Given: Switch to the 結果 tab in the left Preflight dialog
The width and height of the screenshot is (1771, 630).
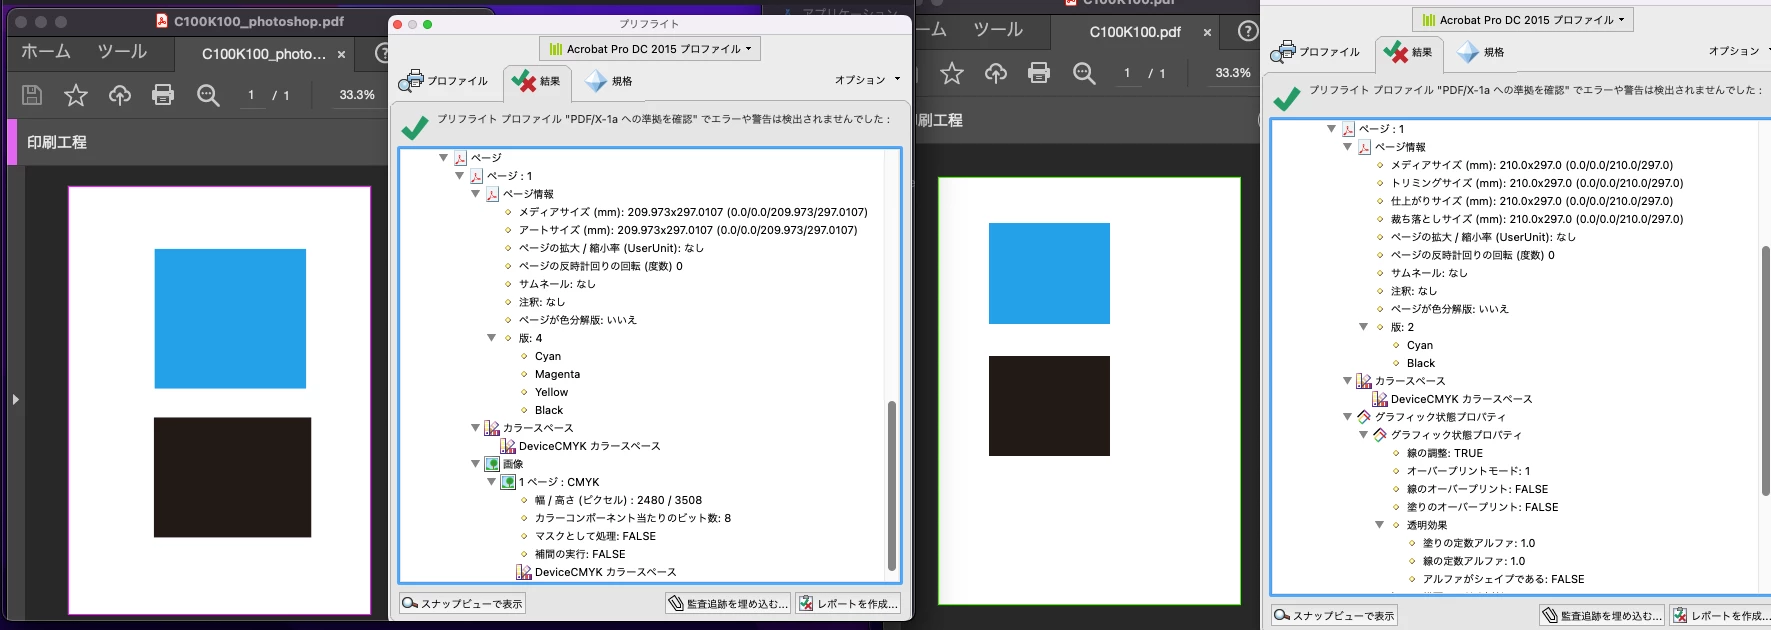Looking at the screenshot, I should (536, 81).
